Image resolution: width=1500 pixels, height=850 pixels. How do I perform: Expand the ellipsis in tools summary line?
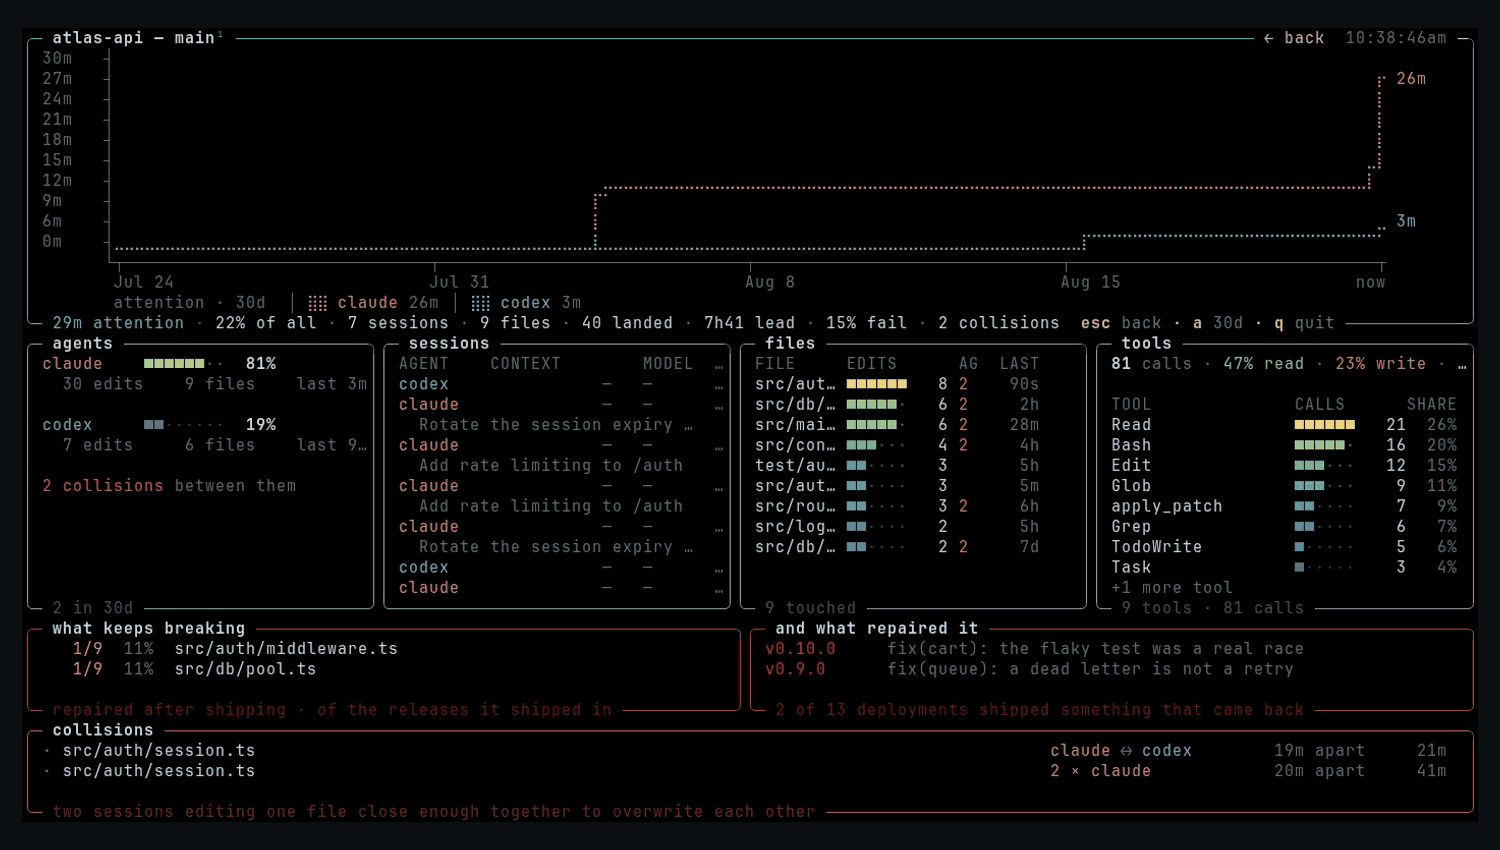tap(1462, 364)
